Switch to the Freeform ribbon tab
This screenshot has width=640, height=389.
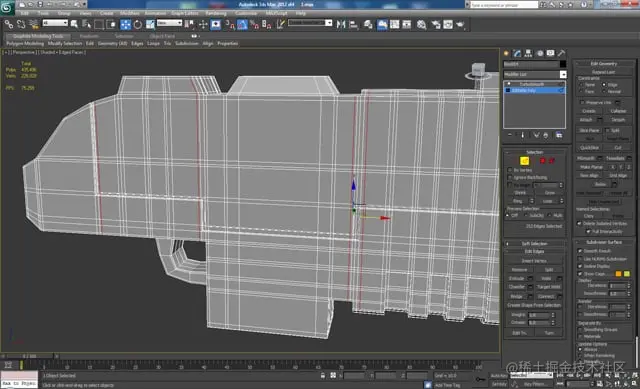coord(89,36)
